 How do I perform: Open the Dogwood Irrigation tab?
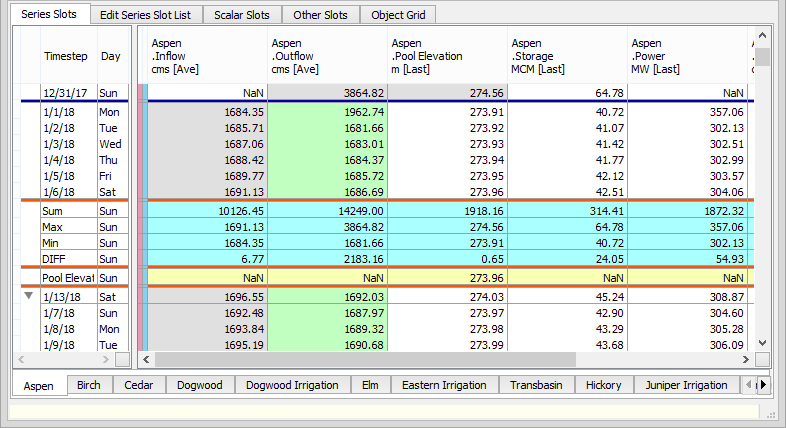pos(293,385)
